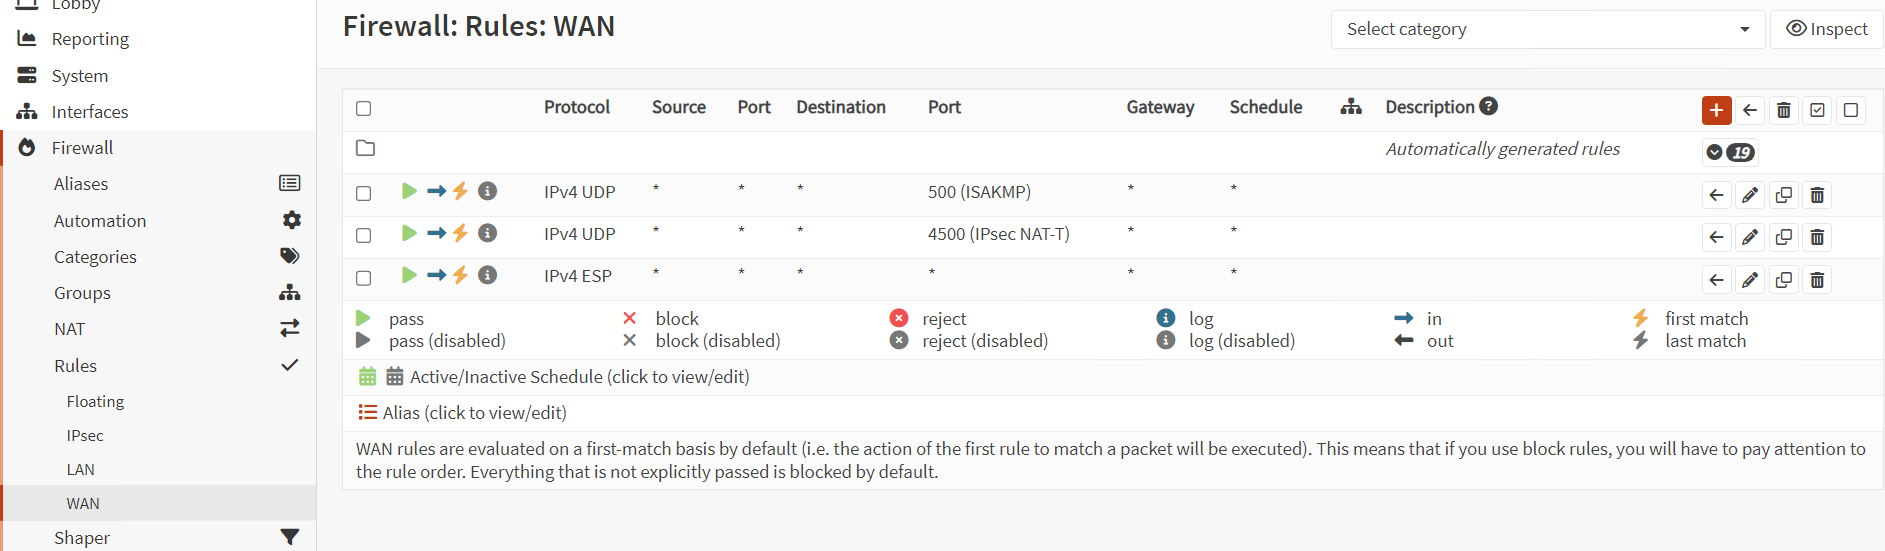Click the Description help question mark icon

pos(1489,106)
